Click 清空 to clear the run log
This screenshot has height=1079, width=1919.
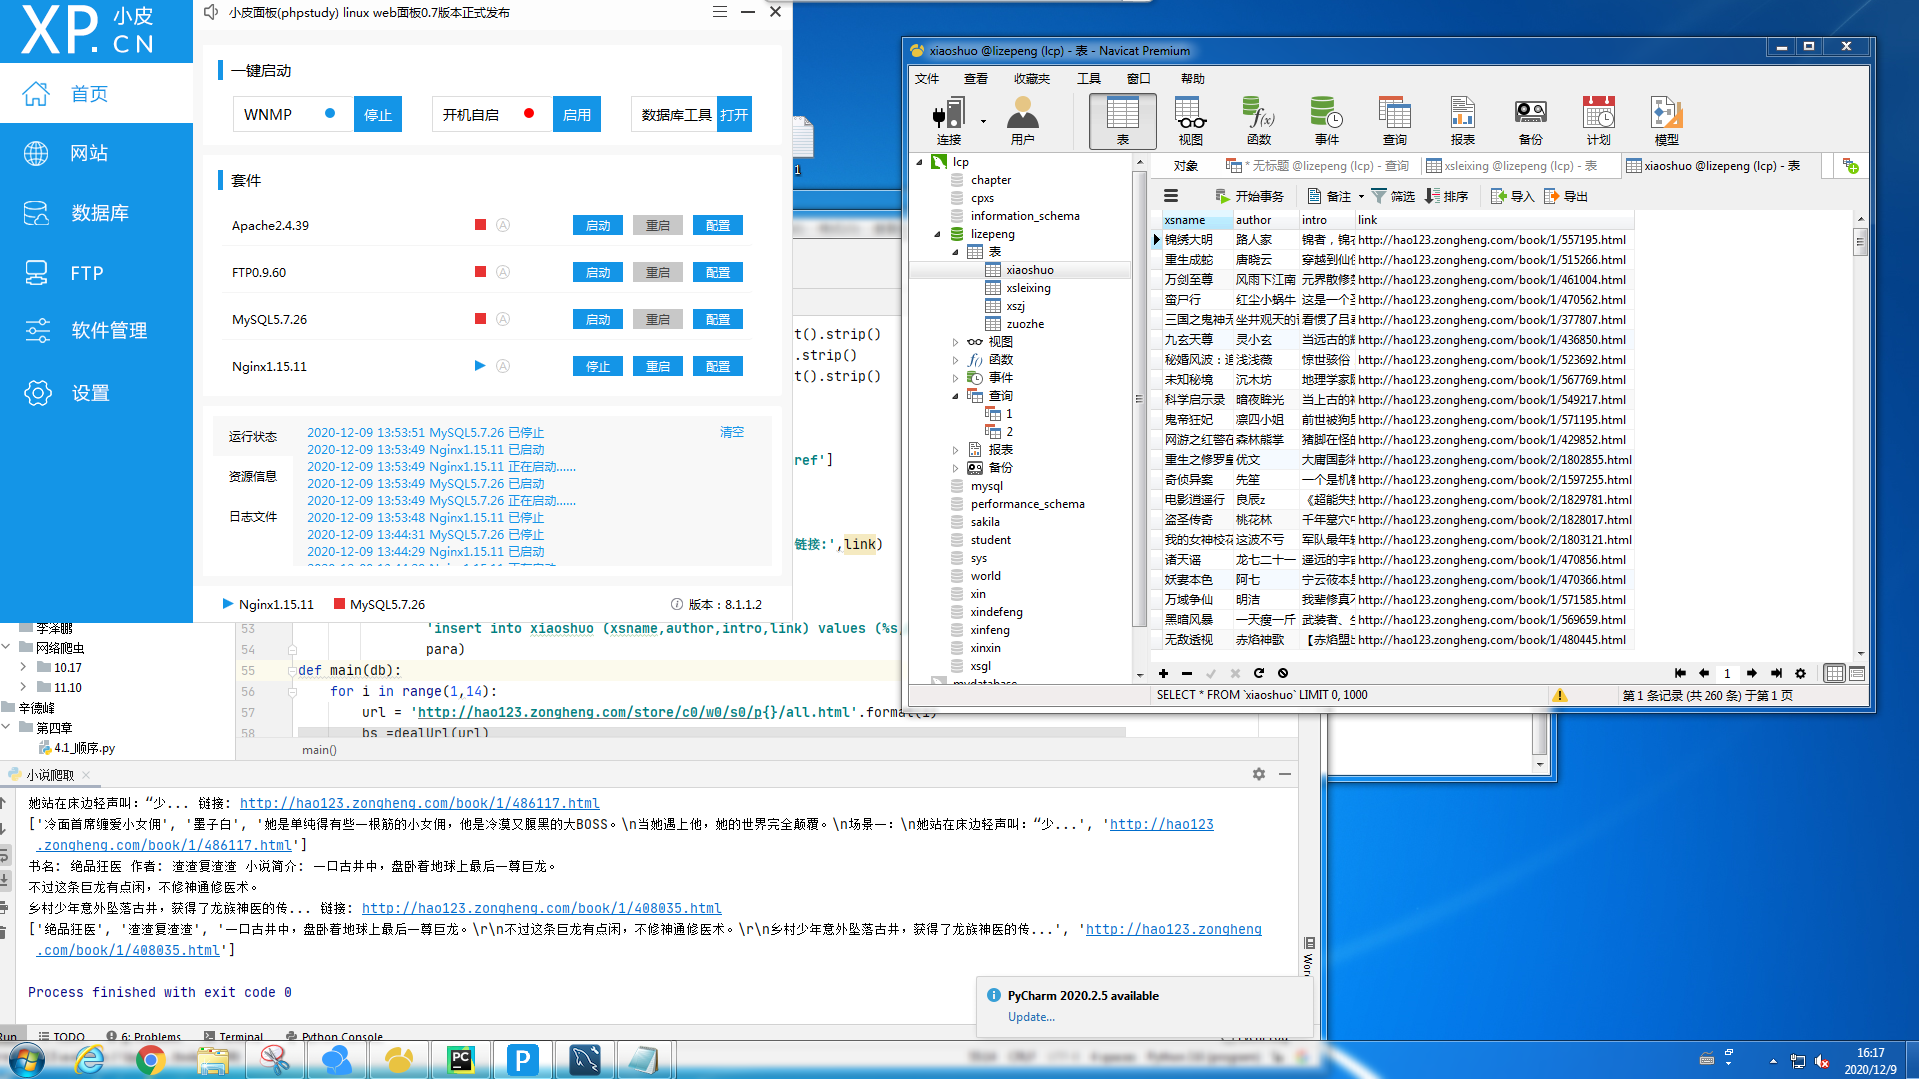[732, 432]
